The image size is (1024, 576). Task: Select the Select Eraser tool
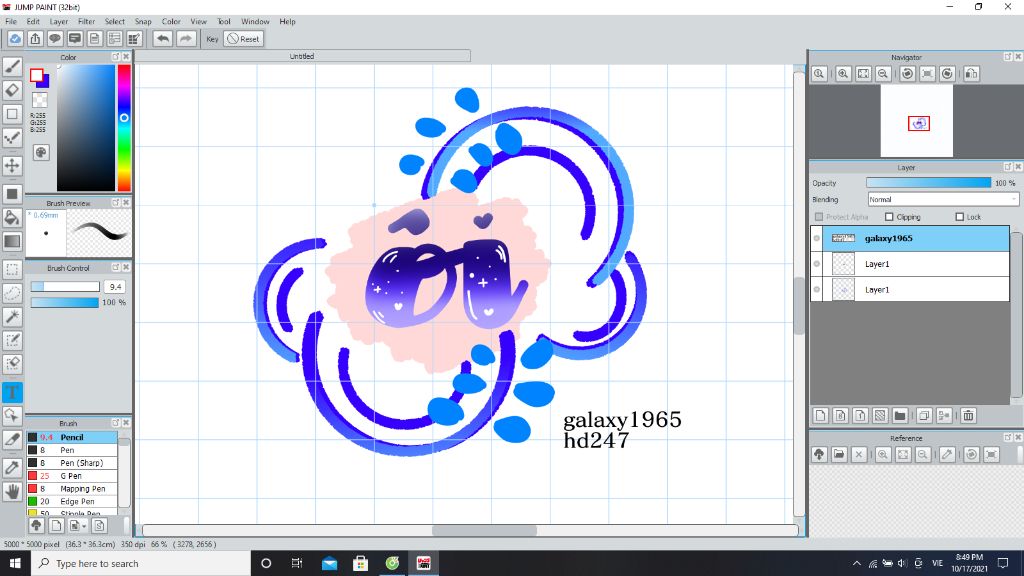pyautogui.click(x=12, y=364)
